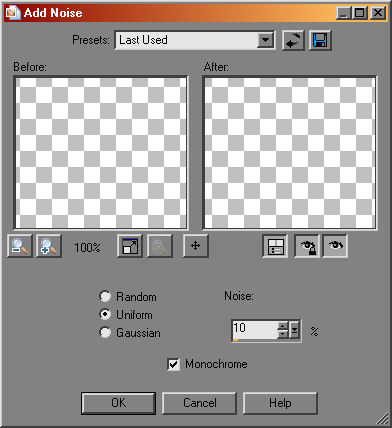Click the Before preview pane
The width and height of the screenshot is (392, 428).
click(101, 153)
